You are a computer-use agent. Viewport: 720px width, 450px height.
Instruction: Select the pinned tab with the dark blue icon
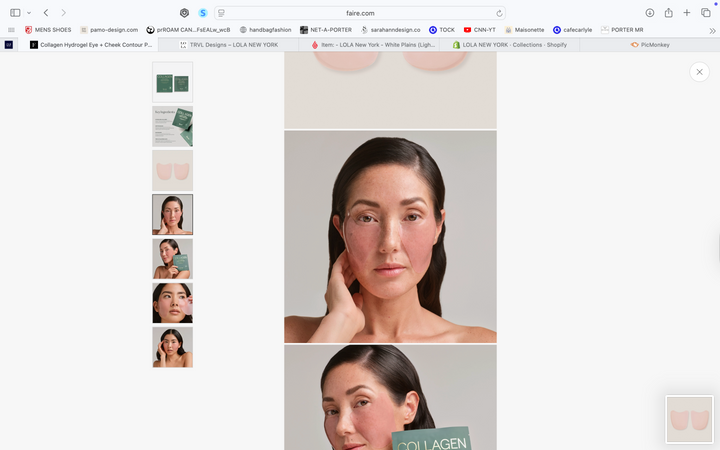pyautogui.click(x=9, y=45)
